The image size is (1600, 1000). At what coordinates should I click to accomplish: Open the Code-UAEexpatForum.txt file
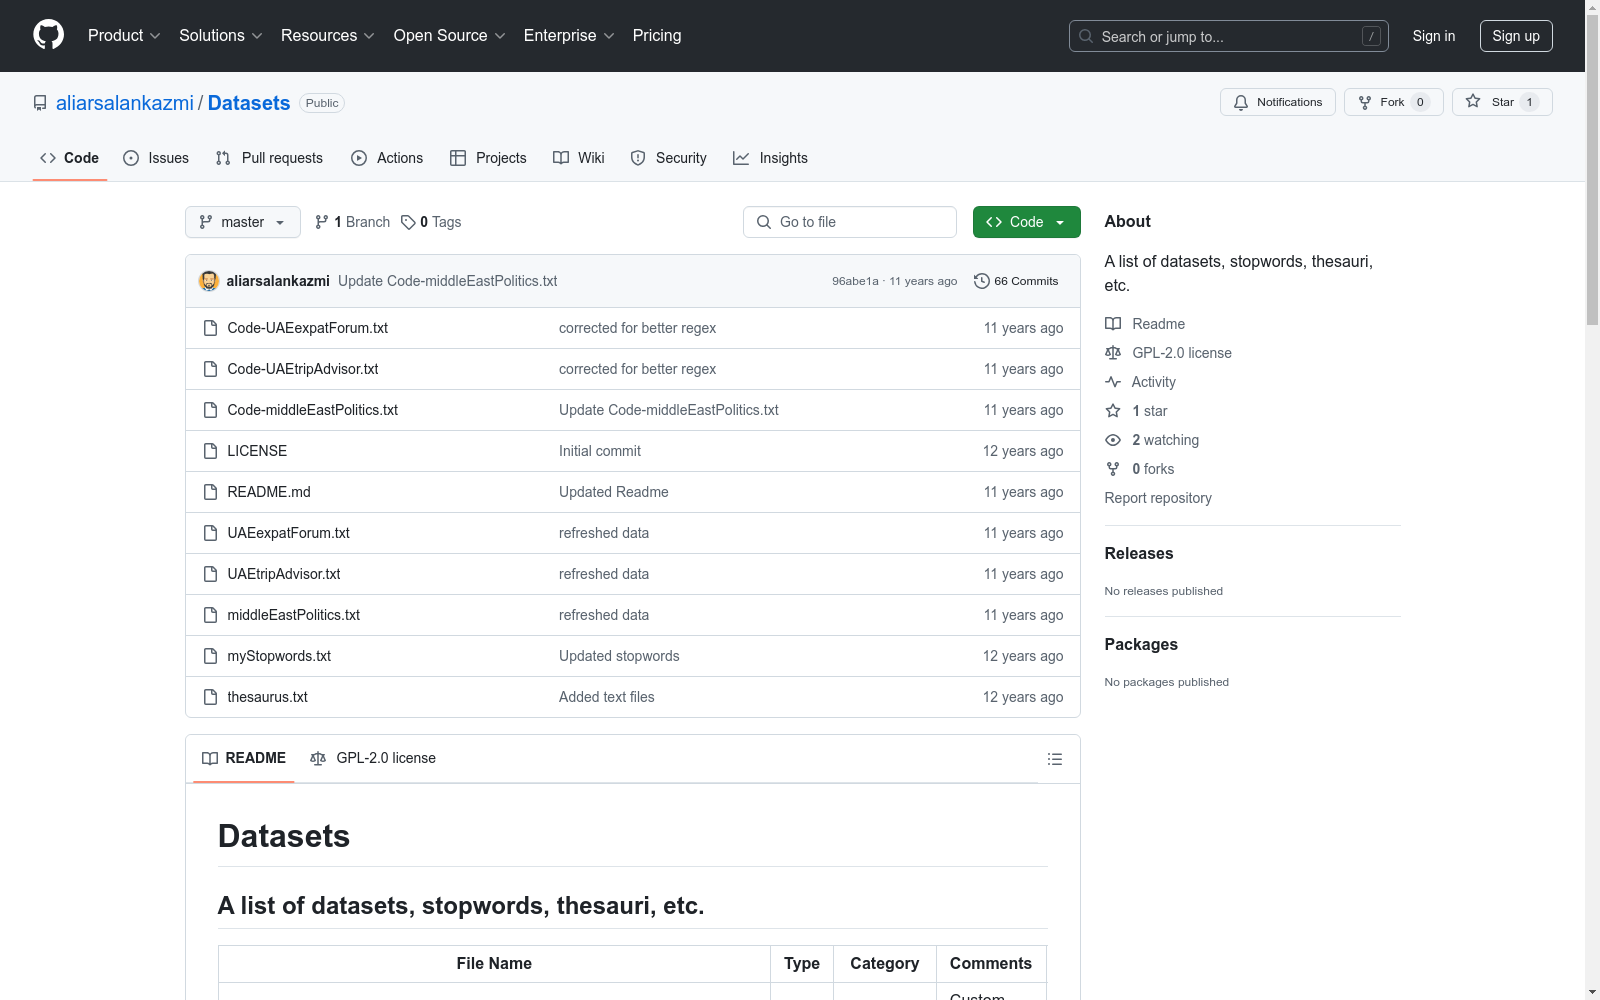[308, 328]
